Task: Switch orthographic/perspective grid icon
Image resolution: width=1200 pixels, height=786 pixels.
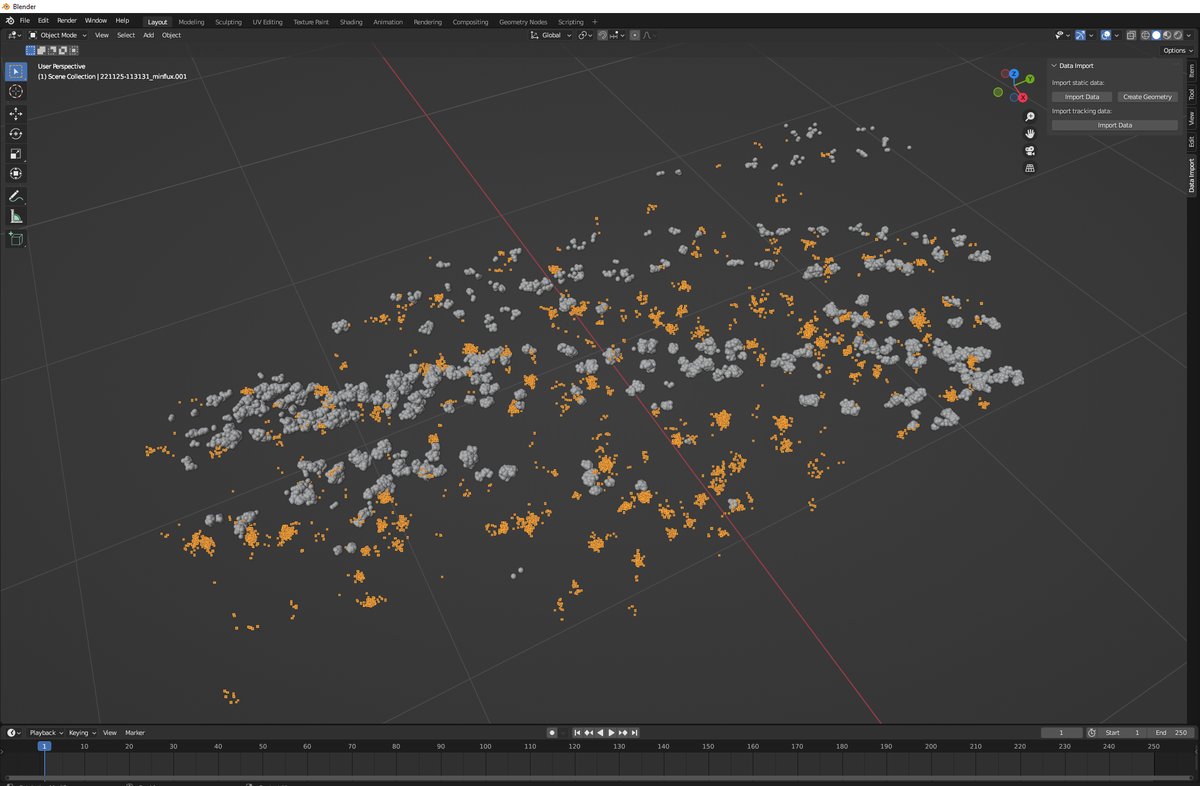Action: 1030,168
